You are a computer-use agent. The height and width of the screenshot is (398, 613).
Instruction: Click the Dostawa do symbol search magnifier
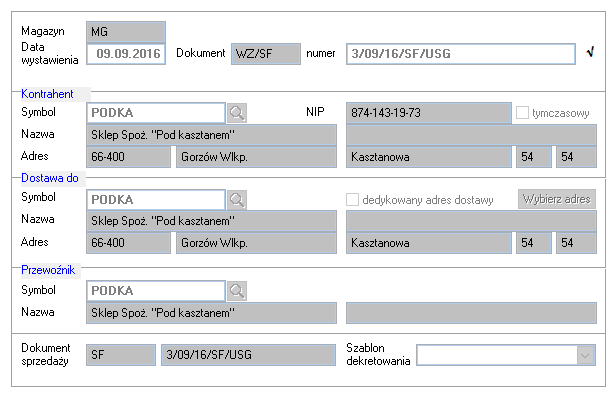237,200
